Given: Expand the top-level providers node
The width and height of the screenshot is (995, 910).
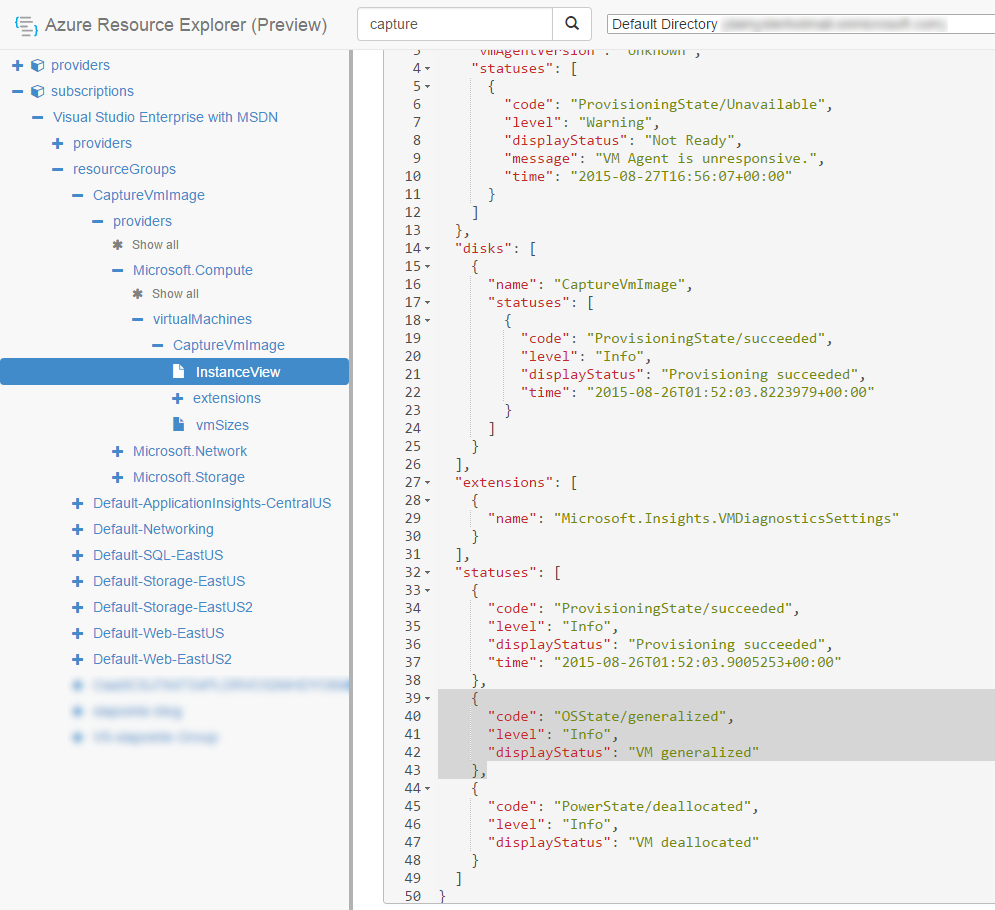Looking at the screenshot, I should click(18, 65).
